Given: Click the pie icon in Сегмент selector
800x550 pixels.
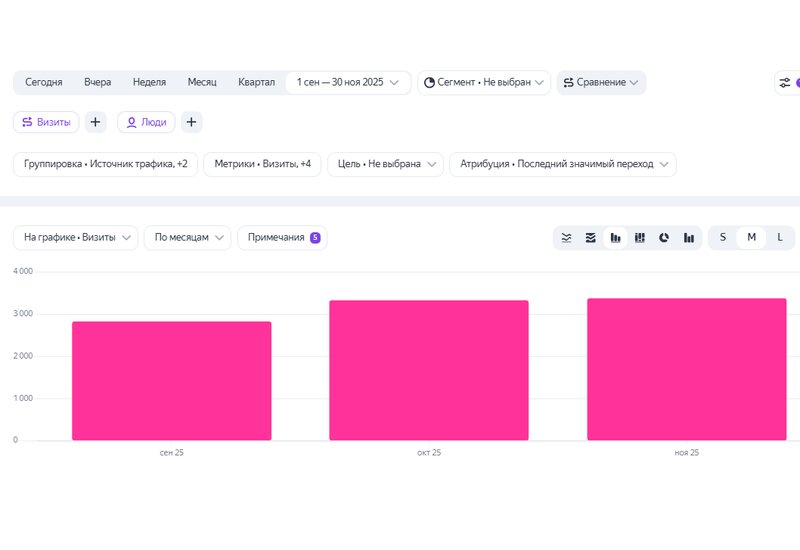Looking at the screenshot, I should click(x=430, y=83).
